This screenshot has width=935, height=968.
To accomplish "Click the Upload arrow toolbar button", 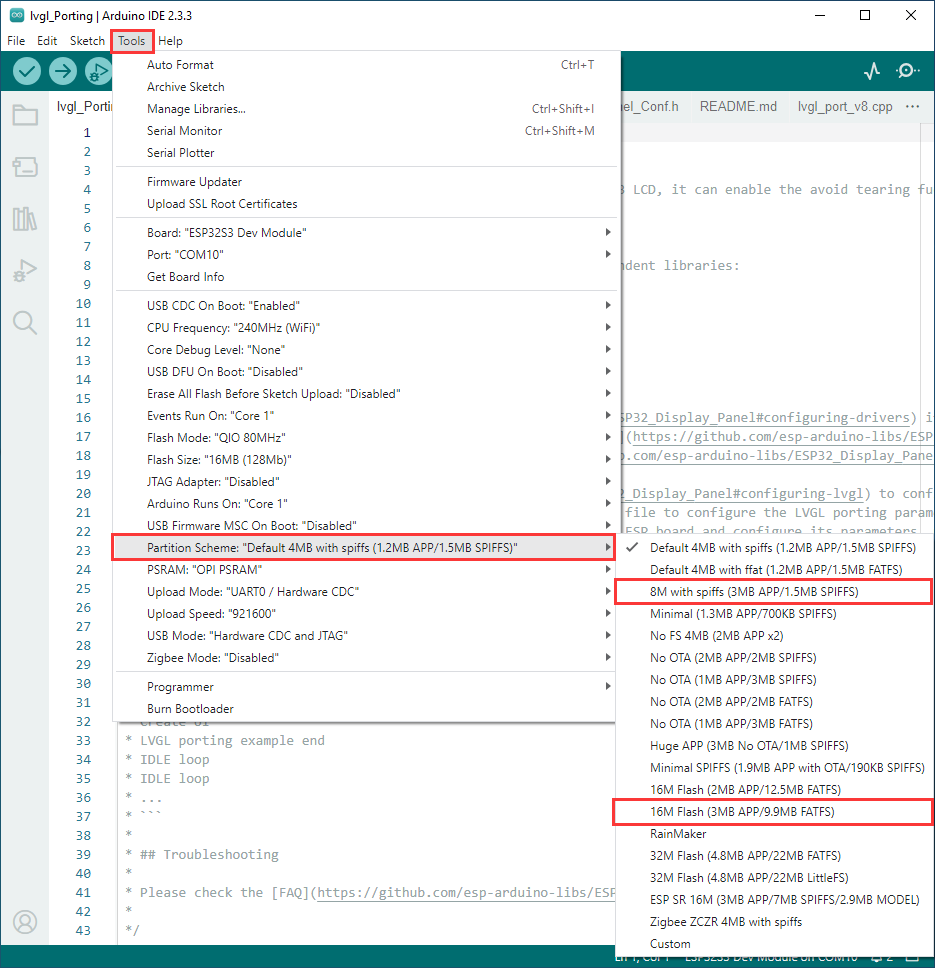I will click(63, 71).
